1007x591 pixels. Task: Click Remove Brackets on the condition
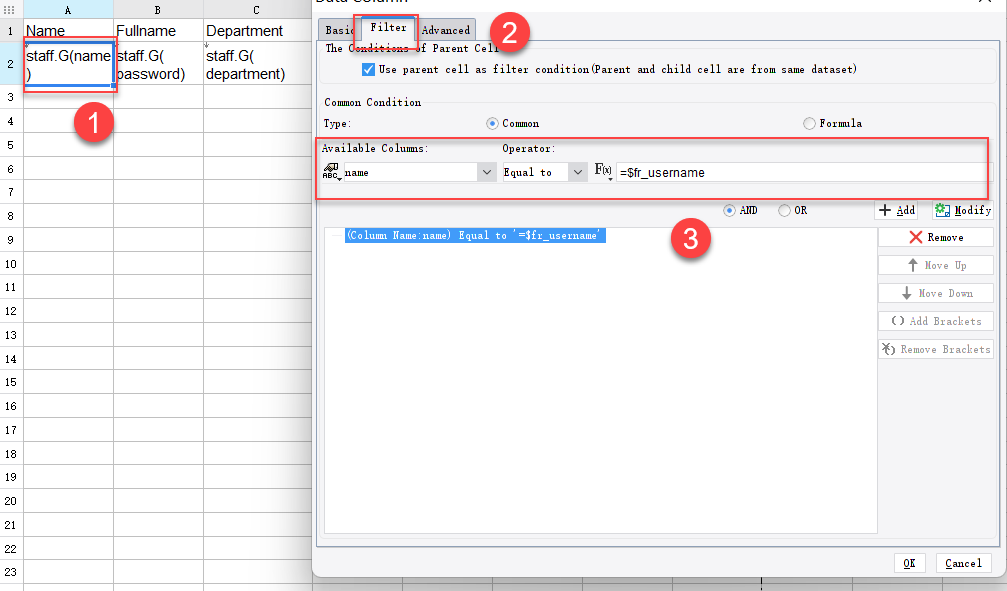(935, 348)
